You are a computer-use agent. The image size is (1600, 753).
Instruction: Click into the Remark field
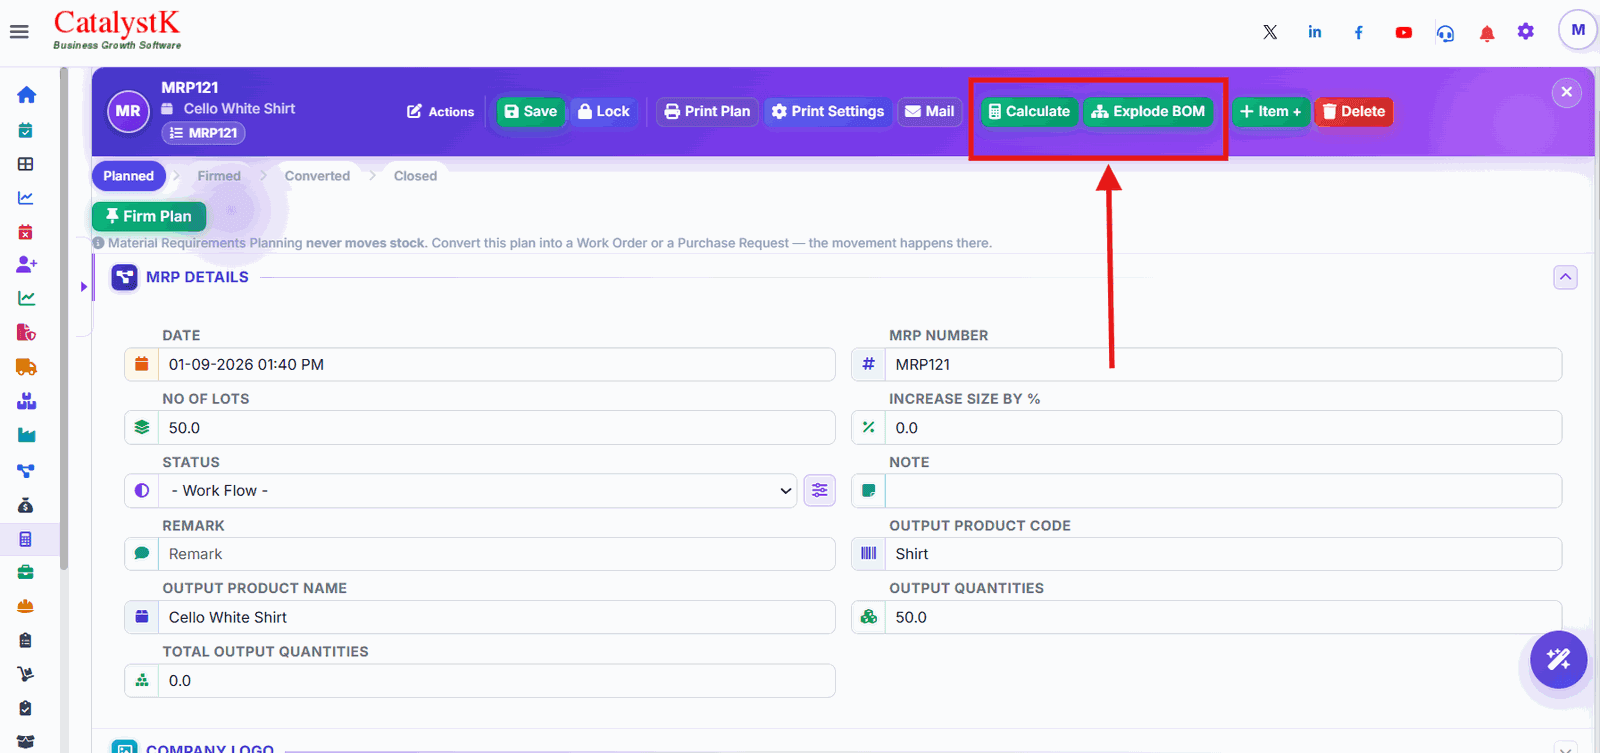[x=497, y=554]
